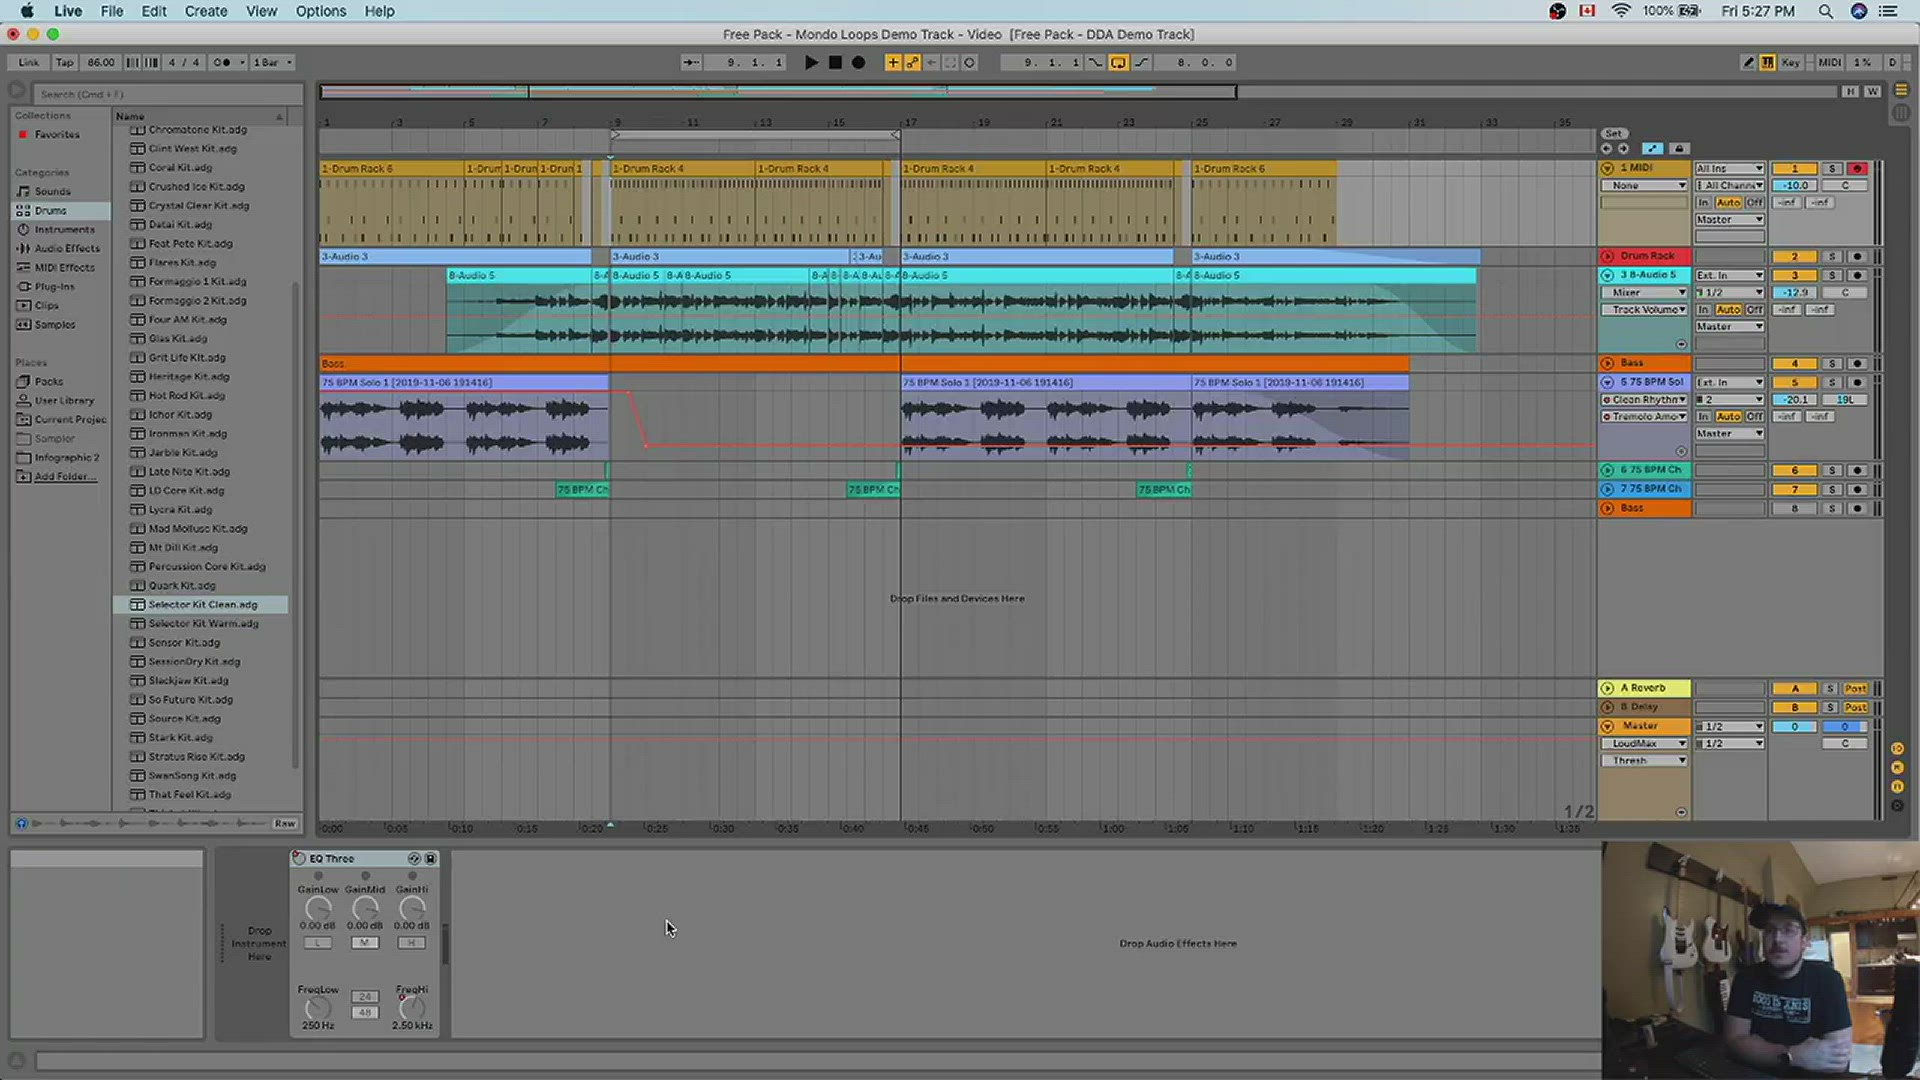This screenshot has width=1920, height=1080.
Task: Open the Help menu
Action: tap(379, 11)
